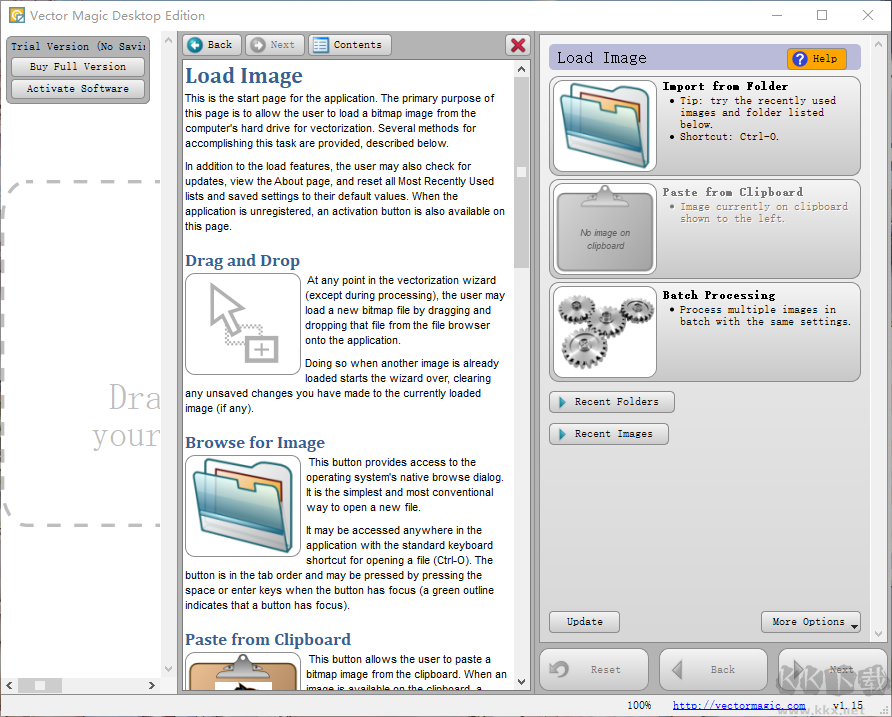Open Help from the Load Image header

pos(816,59)
